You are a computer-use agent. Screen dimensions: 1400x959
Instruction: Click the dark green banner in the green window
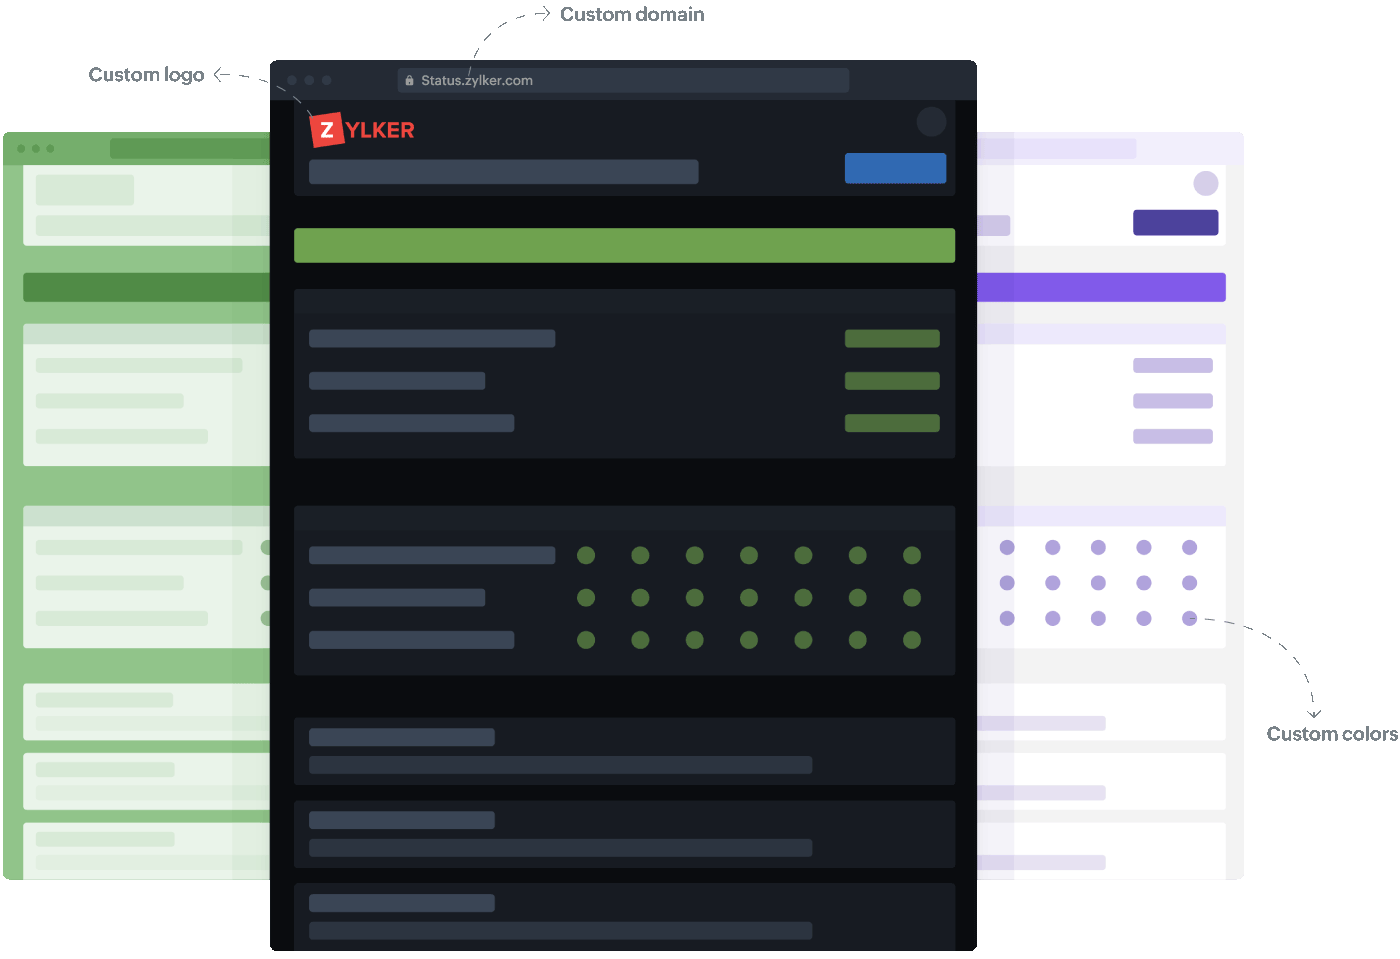pyautogui.click(x=147, y=287)
